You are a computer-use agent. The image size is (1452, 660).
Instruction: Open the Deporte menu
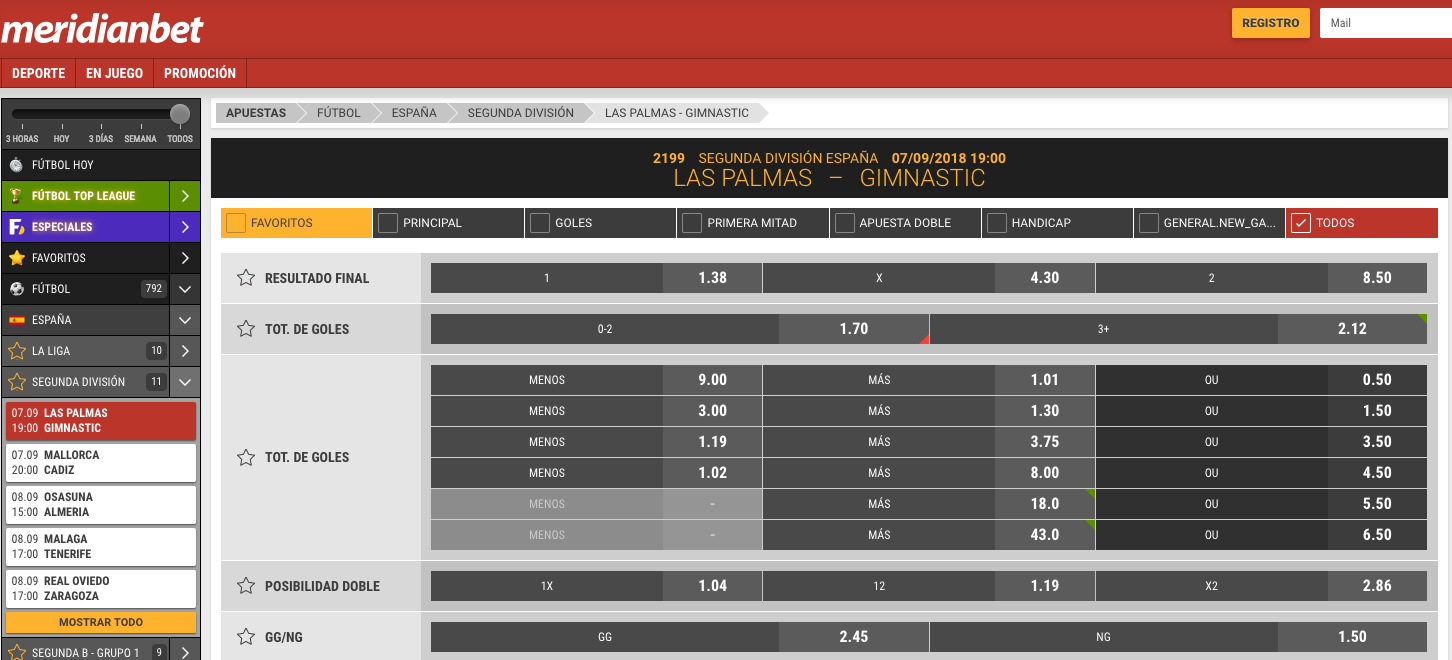tap(39, 73)
